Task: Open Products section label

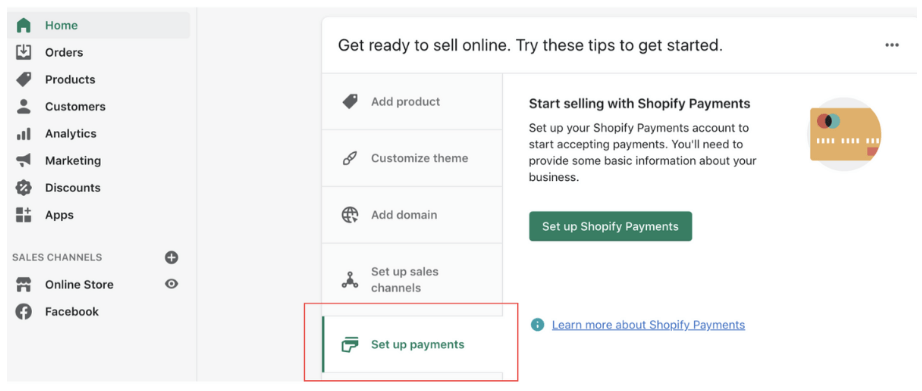Action: (70, 79)
